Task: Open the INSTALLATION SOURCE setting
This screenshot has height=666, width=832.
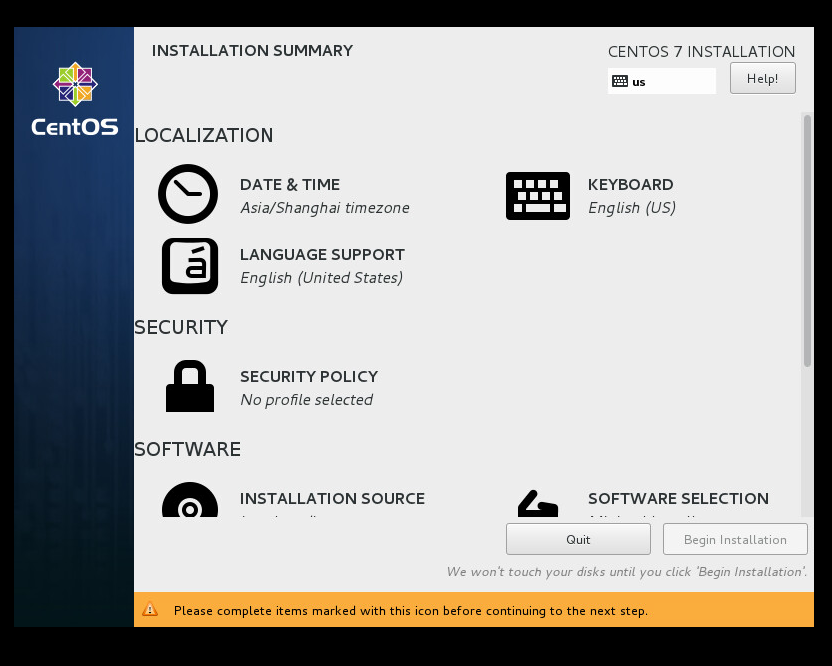Action: point(332,499)
